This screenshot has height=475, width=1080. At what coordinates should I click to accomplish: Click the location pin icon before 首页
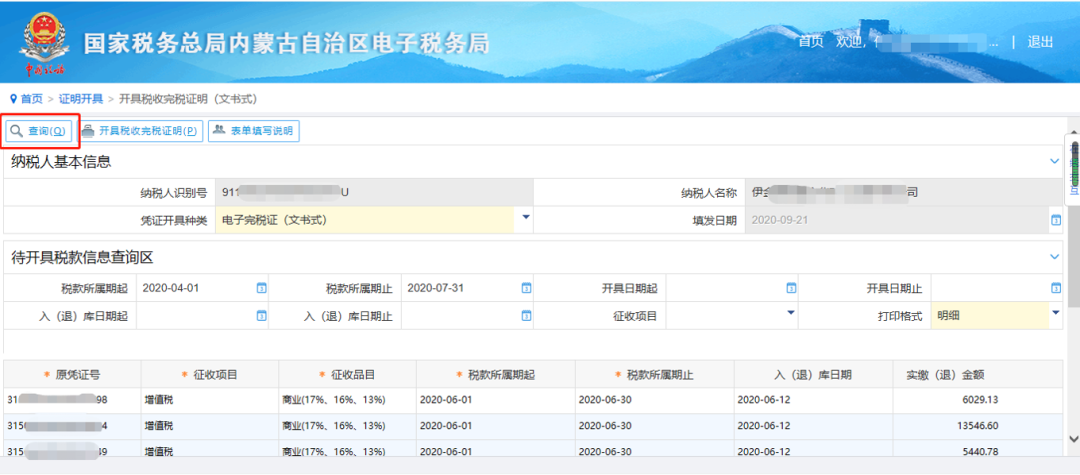click(13, 99)
